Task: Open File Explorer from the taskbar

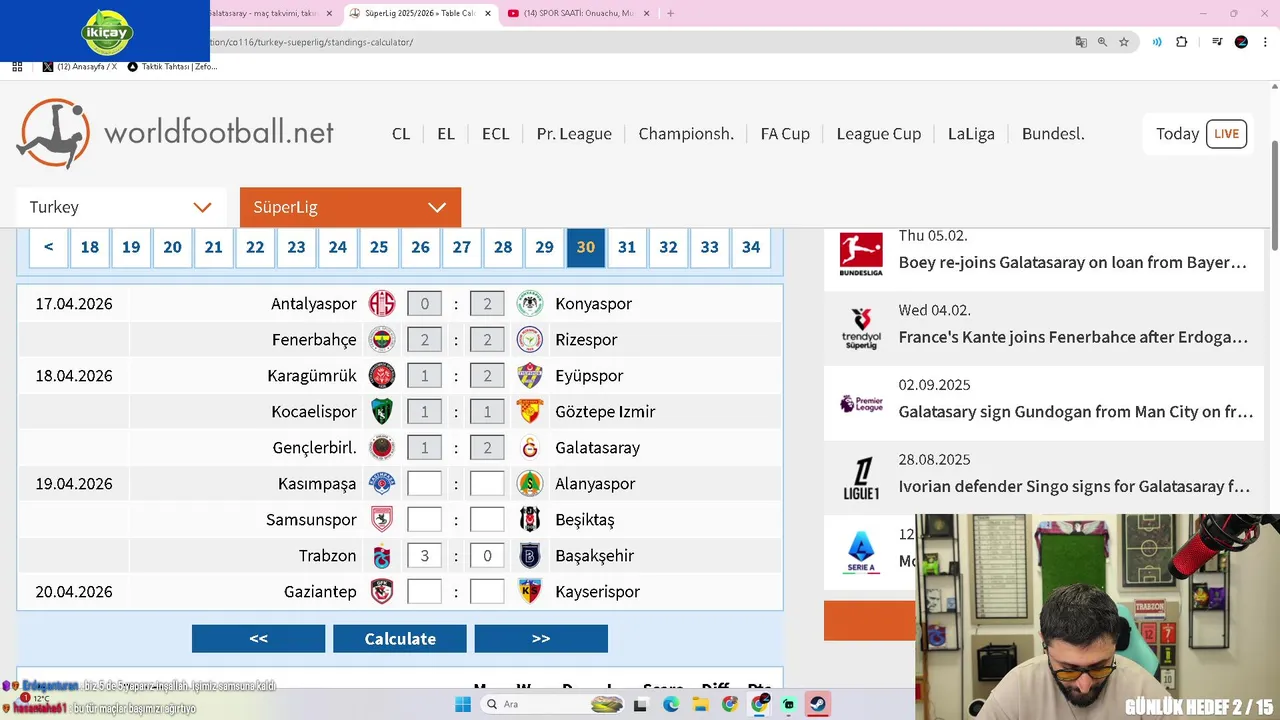Action: [x=700, y=704]
